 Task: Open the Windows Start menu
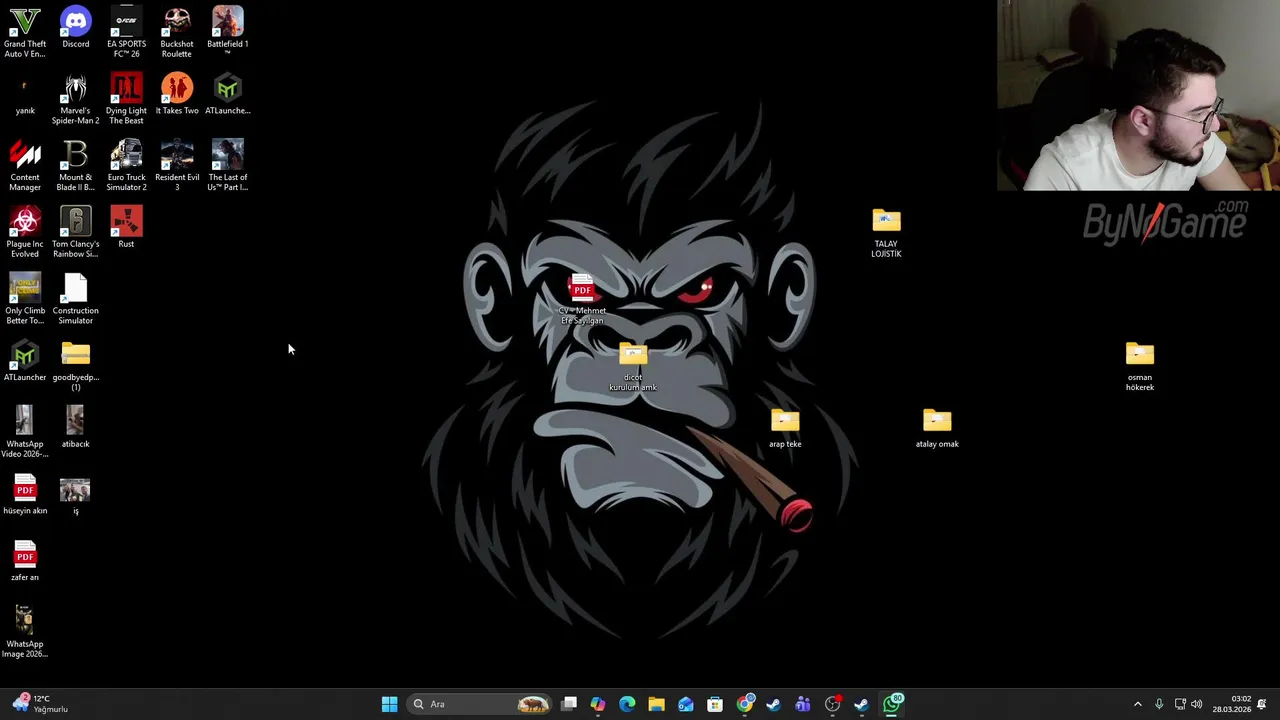point(389,704)
